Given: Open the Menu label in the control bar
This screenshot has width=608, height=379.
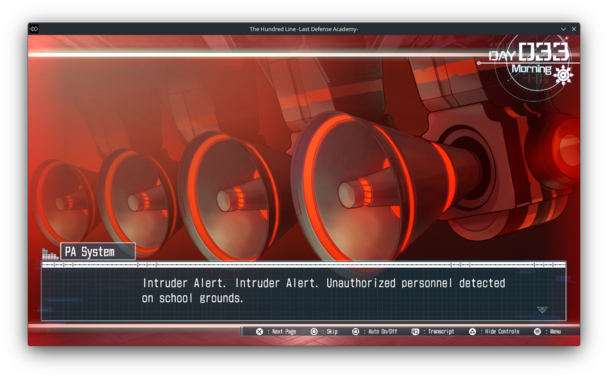Looking at the screenshot, I should point(555,331).
